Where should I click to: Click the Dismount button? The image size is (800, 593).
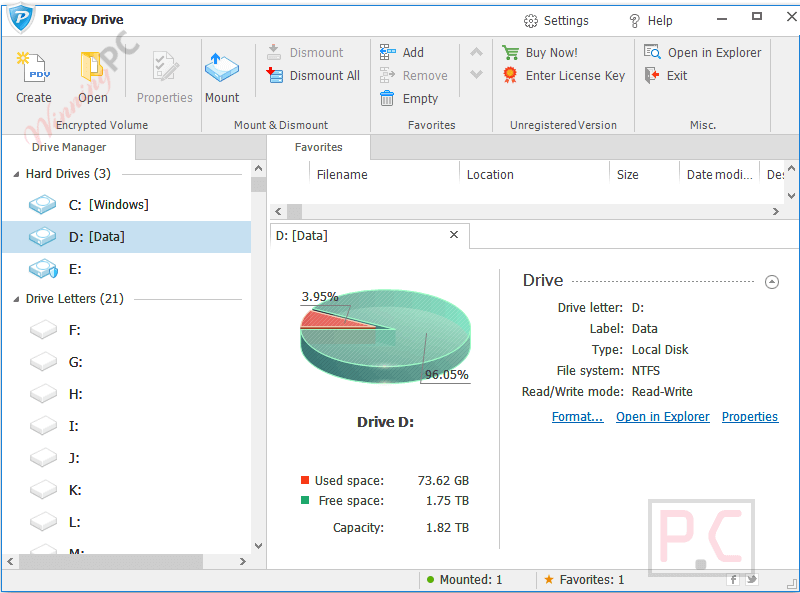click(x=305, y=53)
